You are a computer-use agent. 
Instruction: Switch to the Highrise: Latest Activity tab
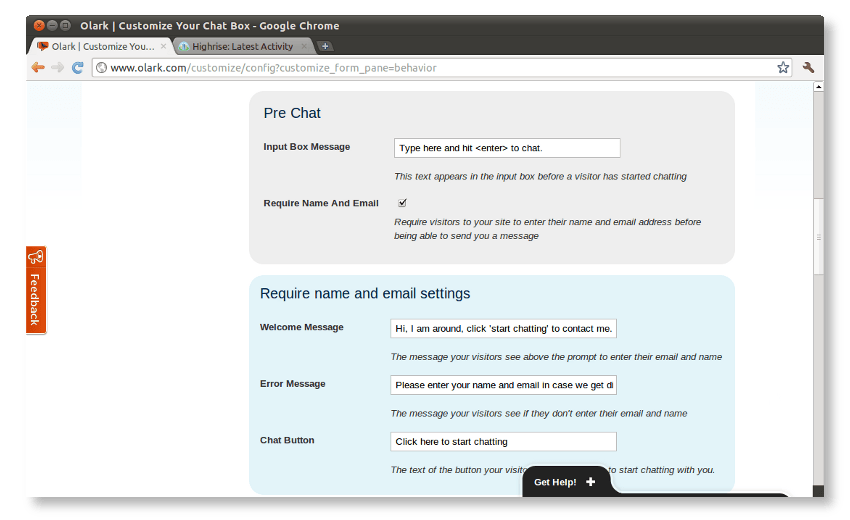(236, 46)
